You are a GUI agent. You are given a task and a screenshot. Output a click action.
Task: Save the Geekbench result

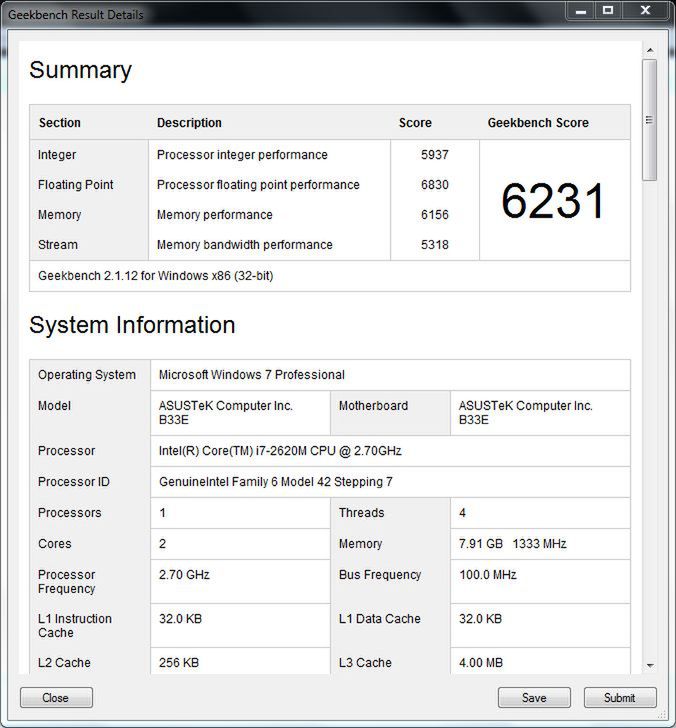tap(534, 697)
